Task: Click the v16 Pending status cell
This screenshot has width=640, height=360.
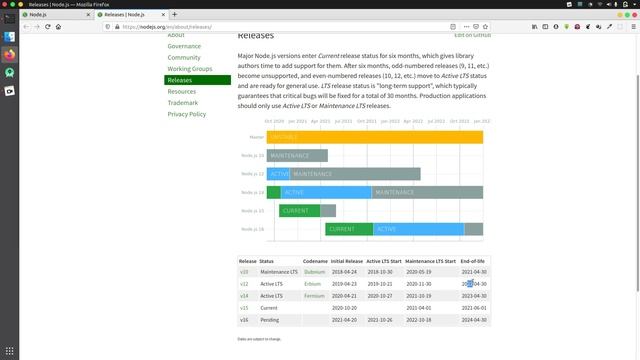Action: 270,320
